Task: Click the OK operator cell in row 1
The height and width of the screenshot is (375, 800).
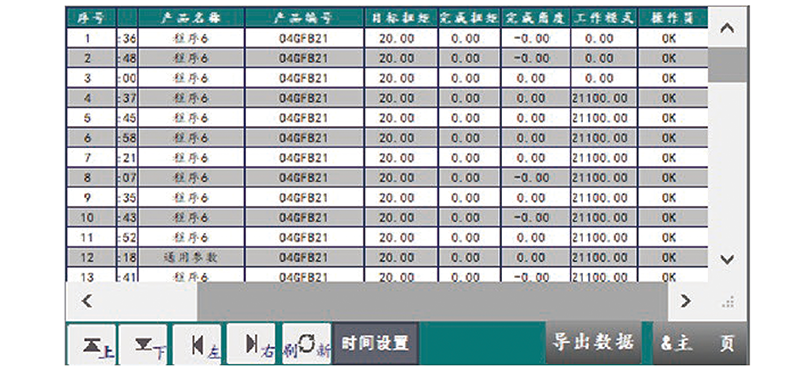Action: coord(672,38)
